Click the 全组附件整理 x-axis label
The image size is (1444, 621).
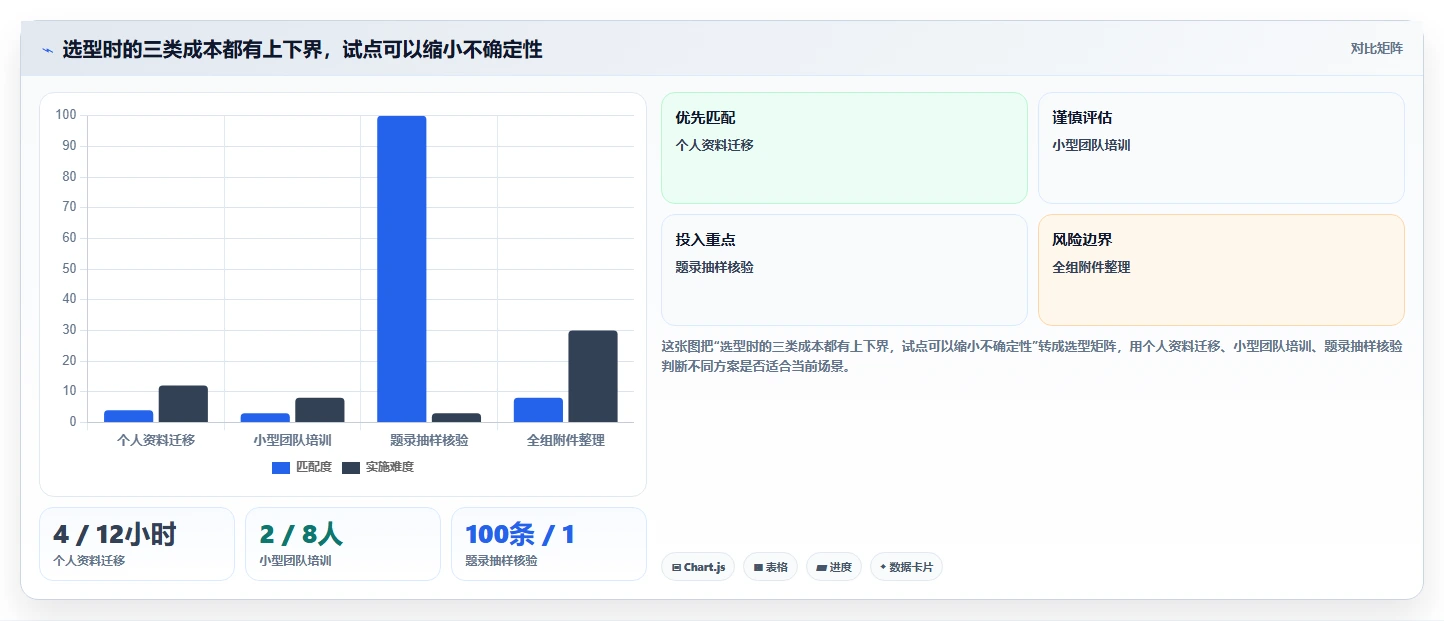566,440
